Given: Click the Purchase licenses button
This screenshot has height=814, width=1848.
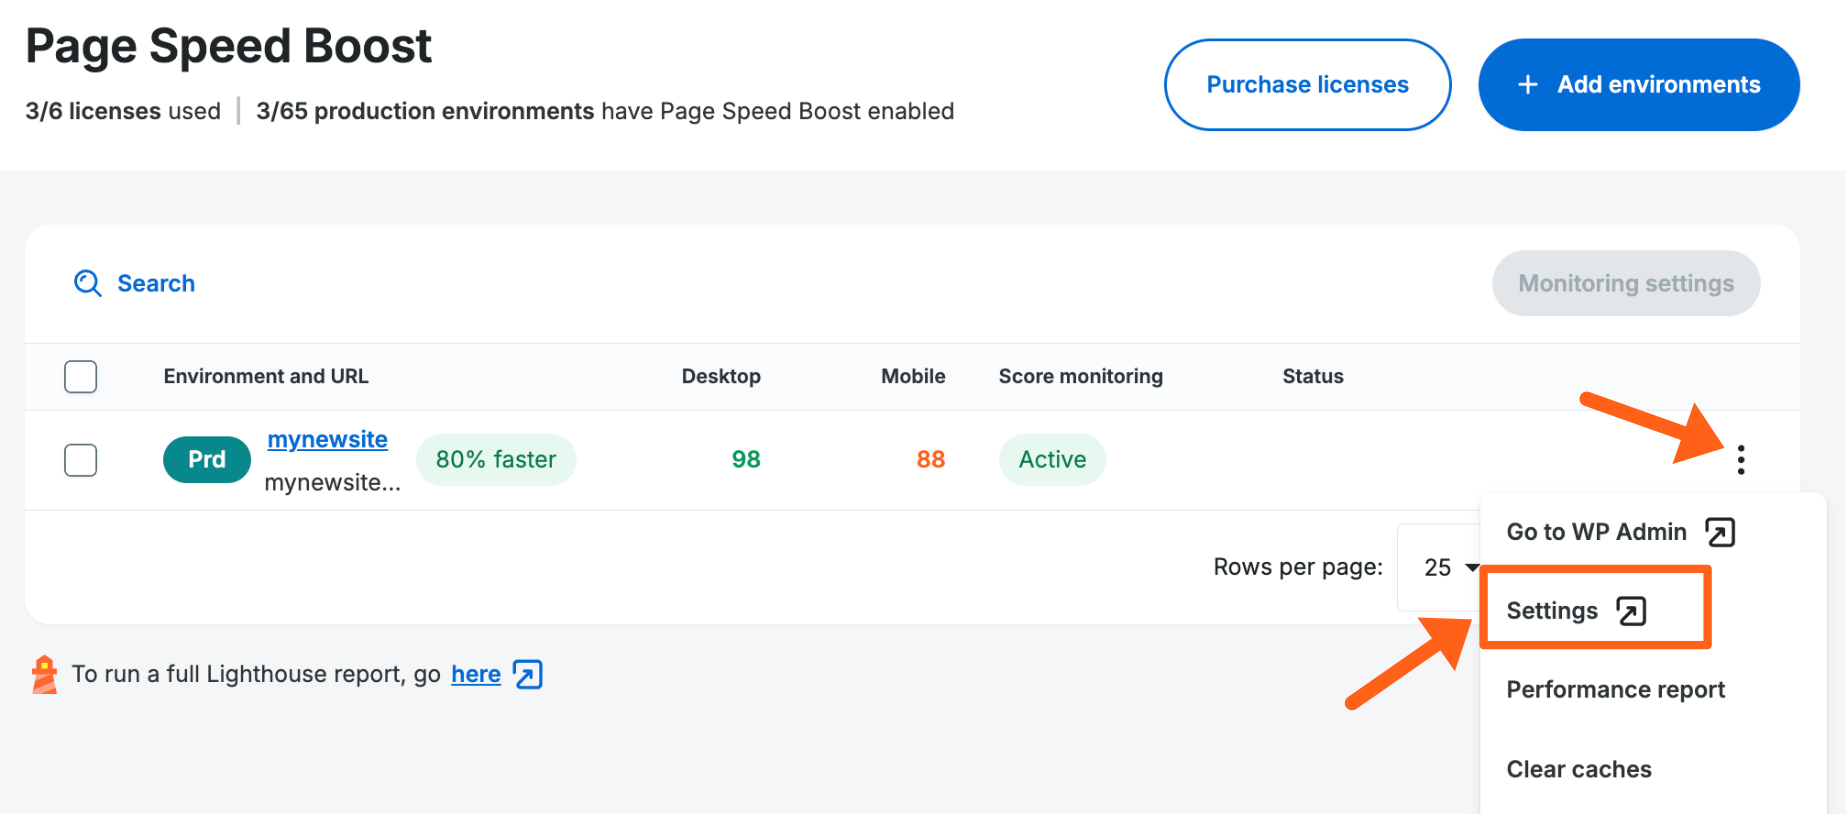Looking at the screenshot, I should (1308, 85).
